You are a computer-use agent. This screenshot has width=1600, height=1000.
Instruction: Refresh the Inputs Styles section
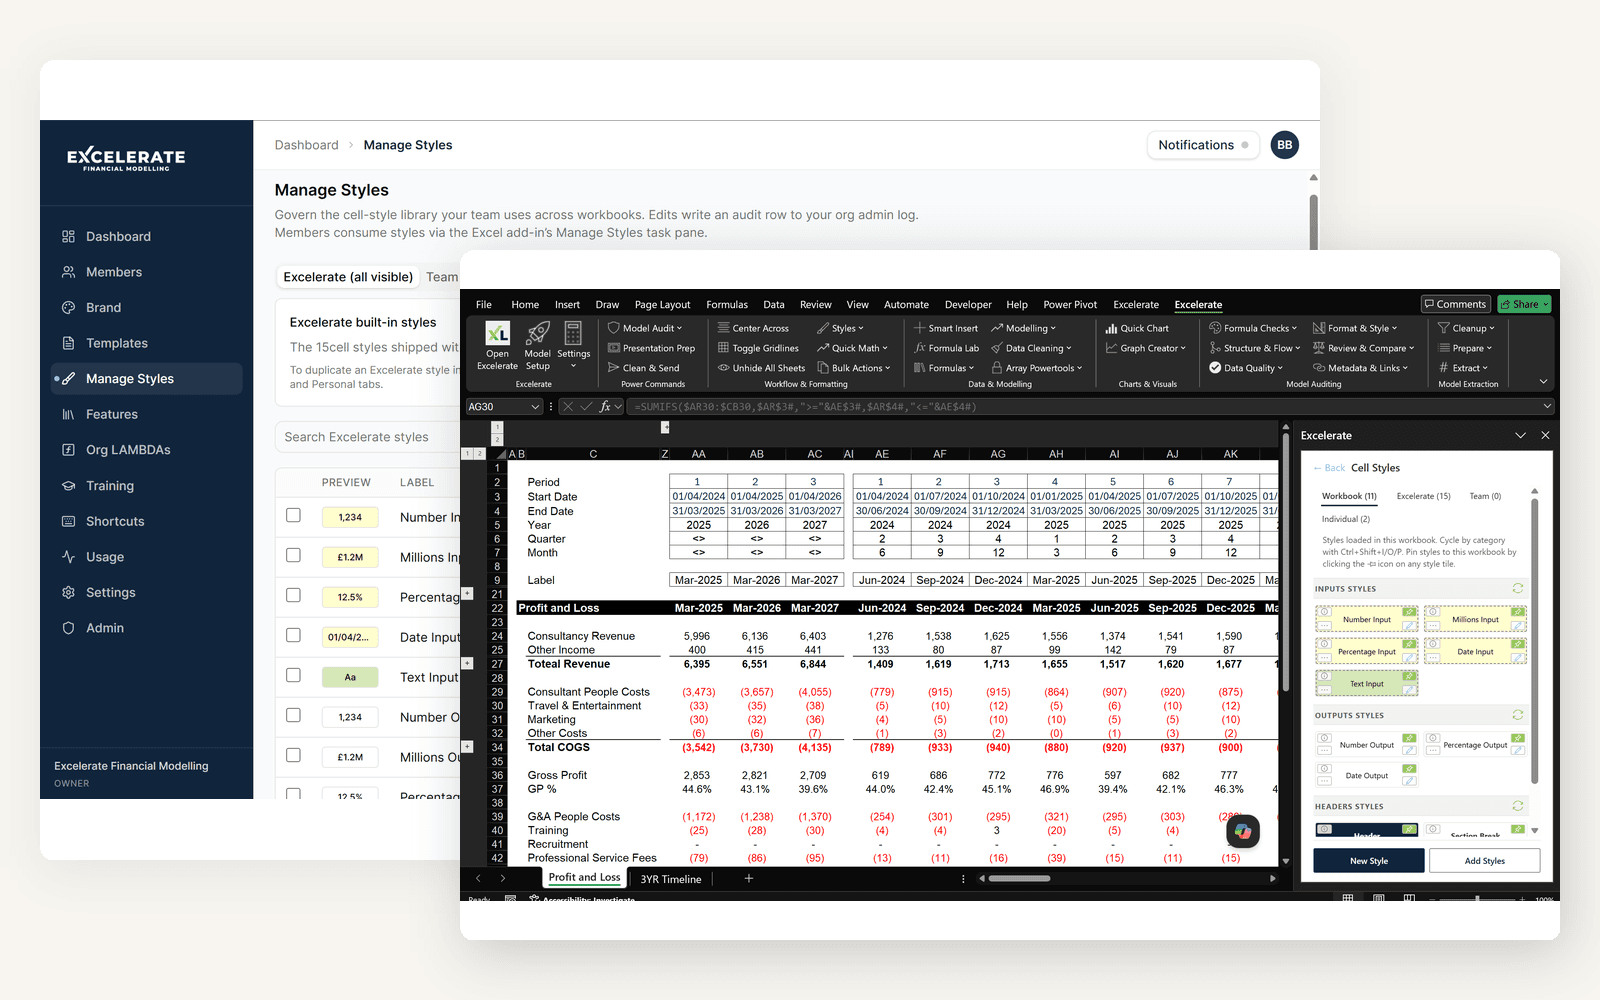tap(1518, 588)
